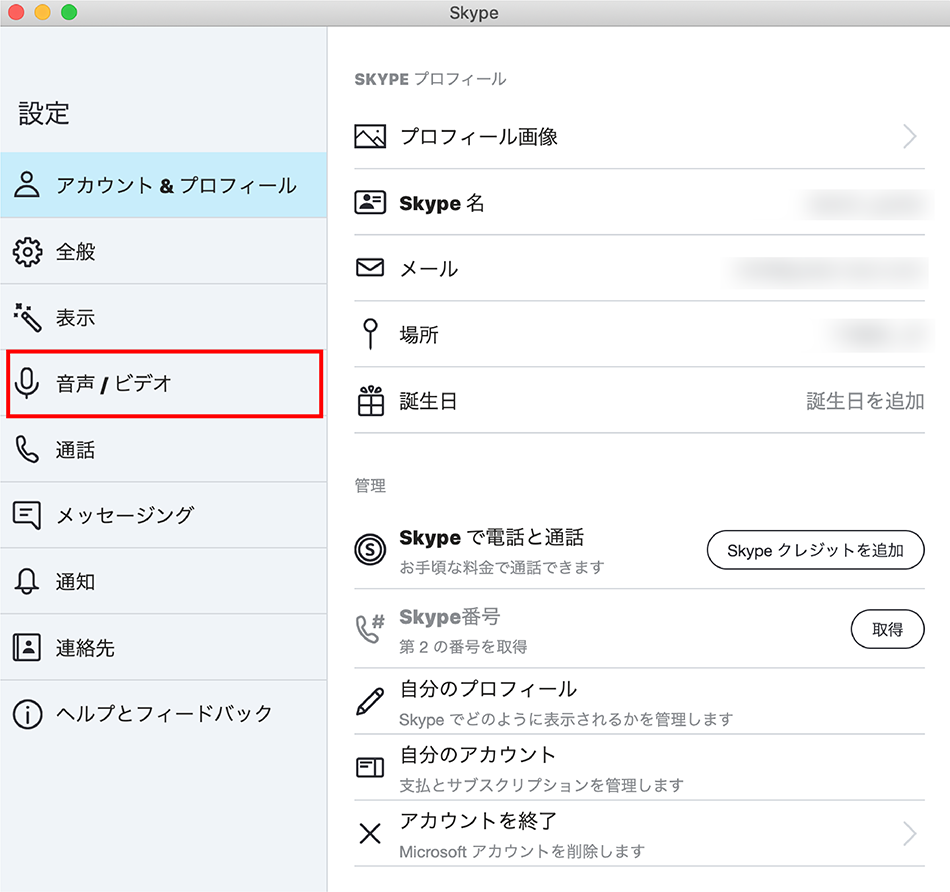Click the 取得 button for Skype番号
The image size is (950, 892).
tap(888, 629)
